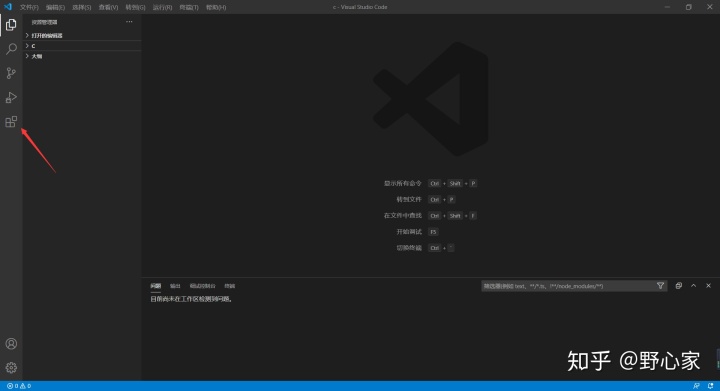This screenshot has width=720, height=391.
Task: Open the 转到(G) menu
Action: (135, 7)
